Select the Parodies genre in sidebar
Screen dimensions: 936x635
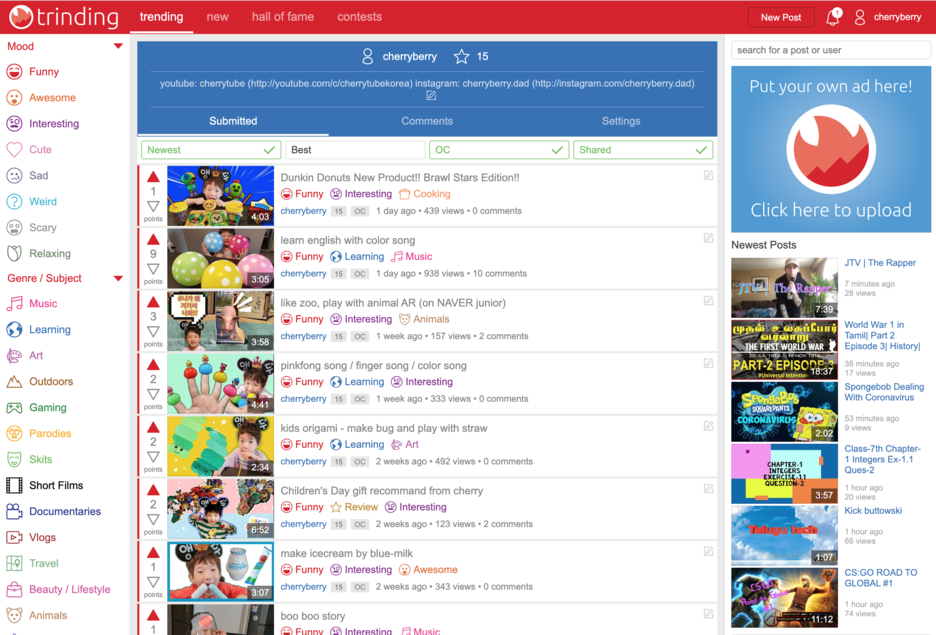pos(50,433)
